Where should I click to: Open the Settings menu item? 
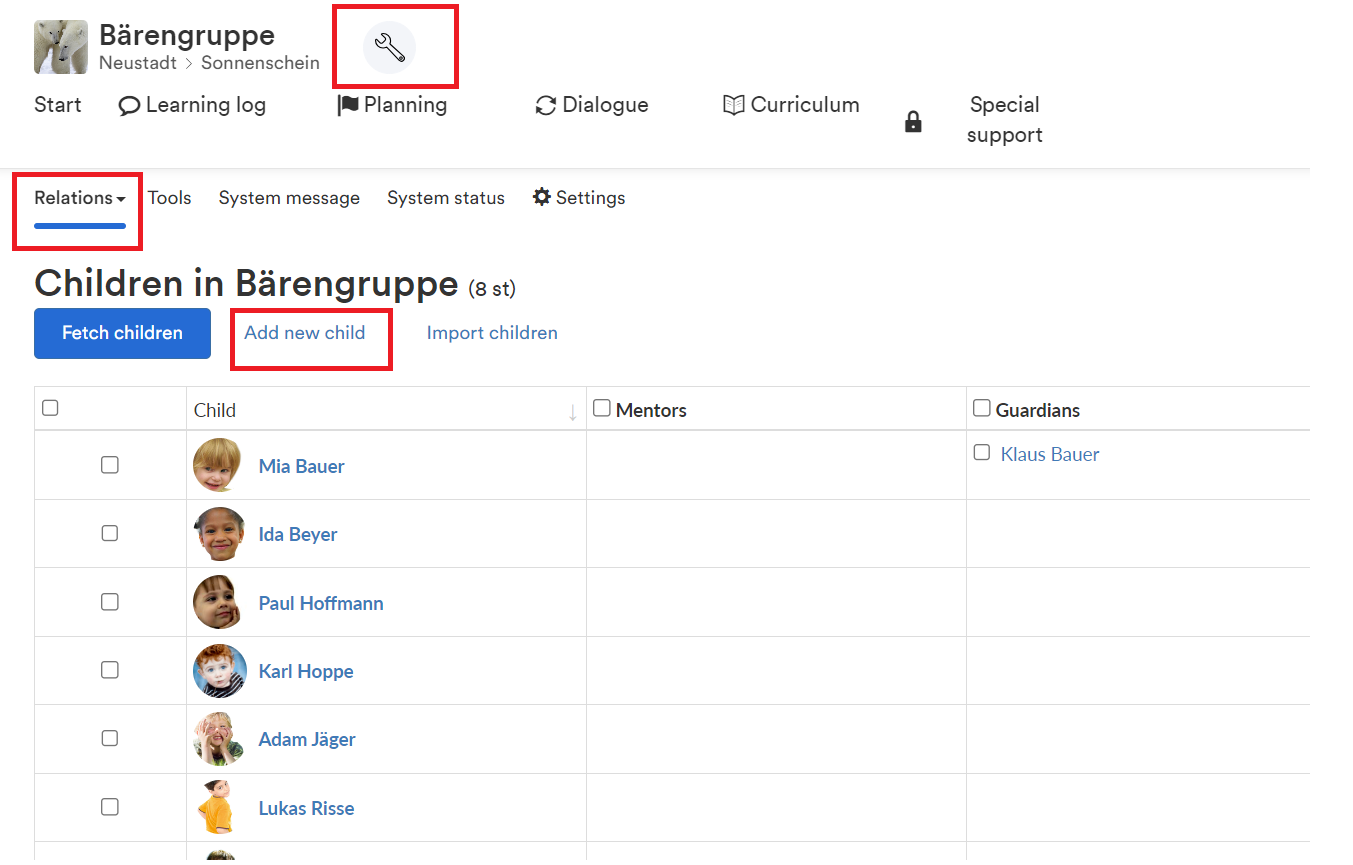(579, 198)
